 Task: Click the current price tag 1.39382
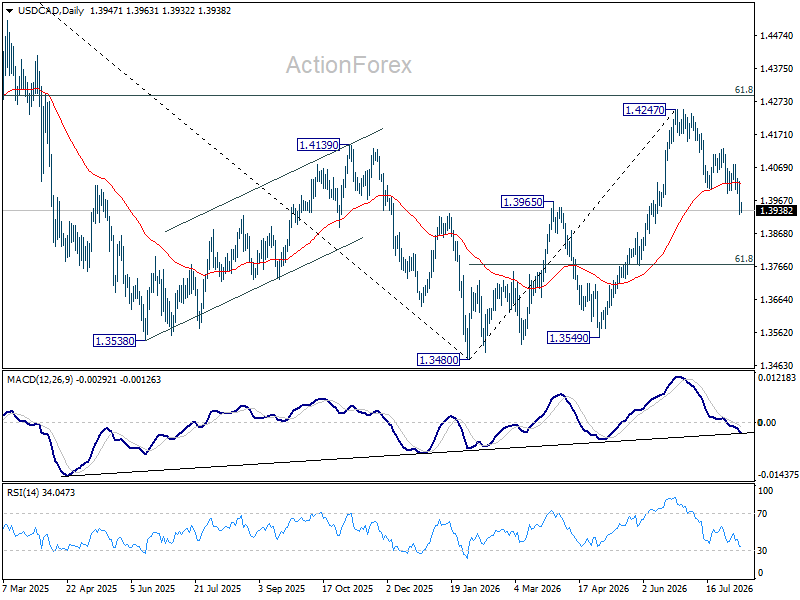776,211
